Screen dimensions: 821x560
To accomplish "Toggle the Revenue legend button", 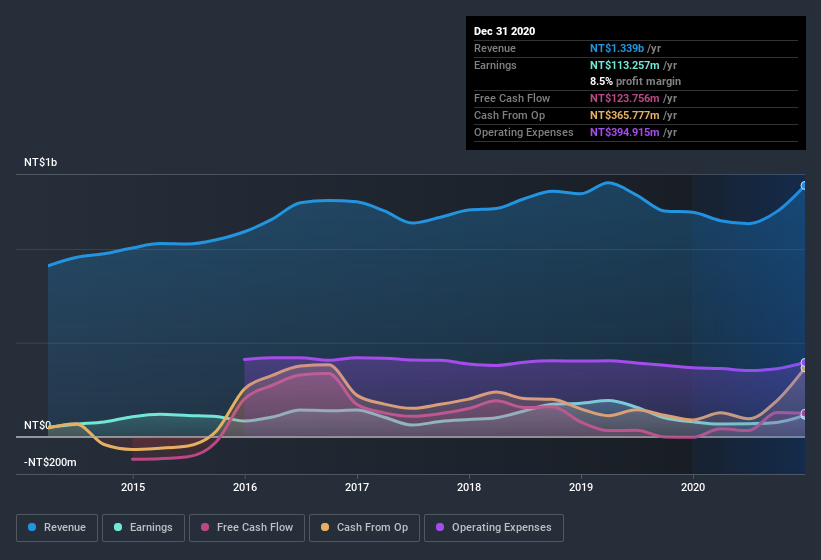I will 57,527.
